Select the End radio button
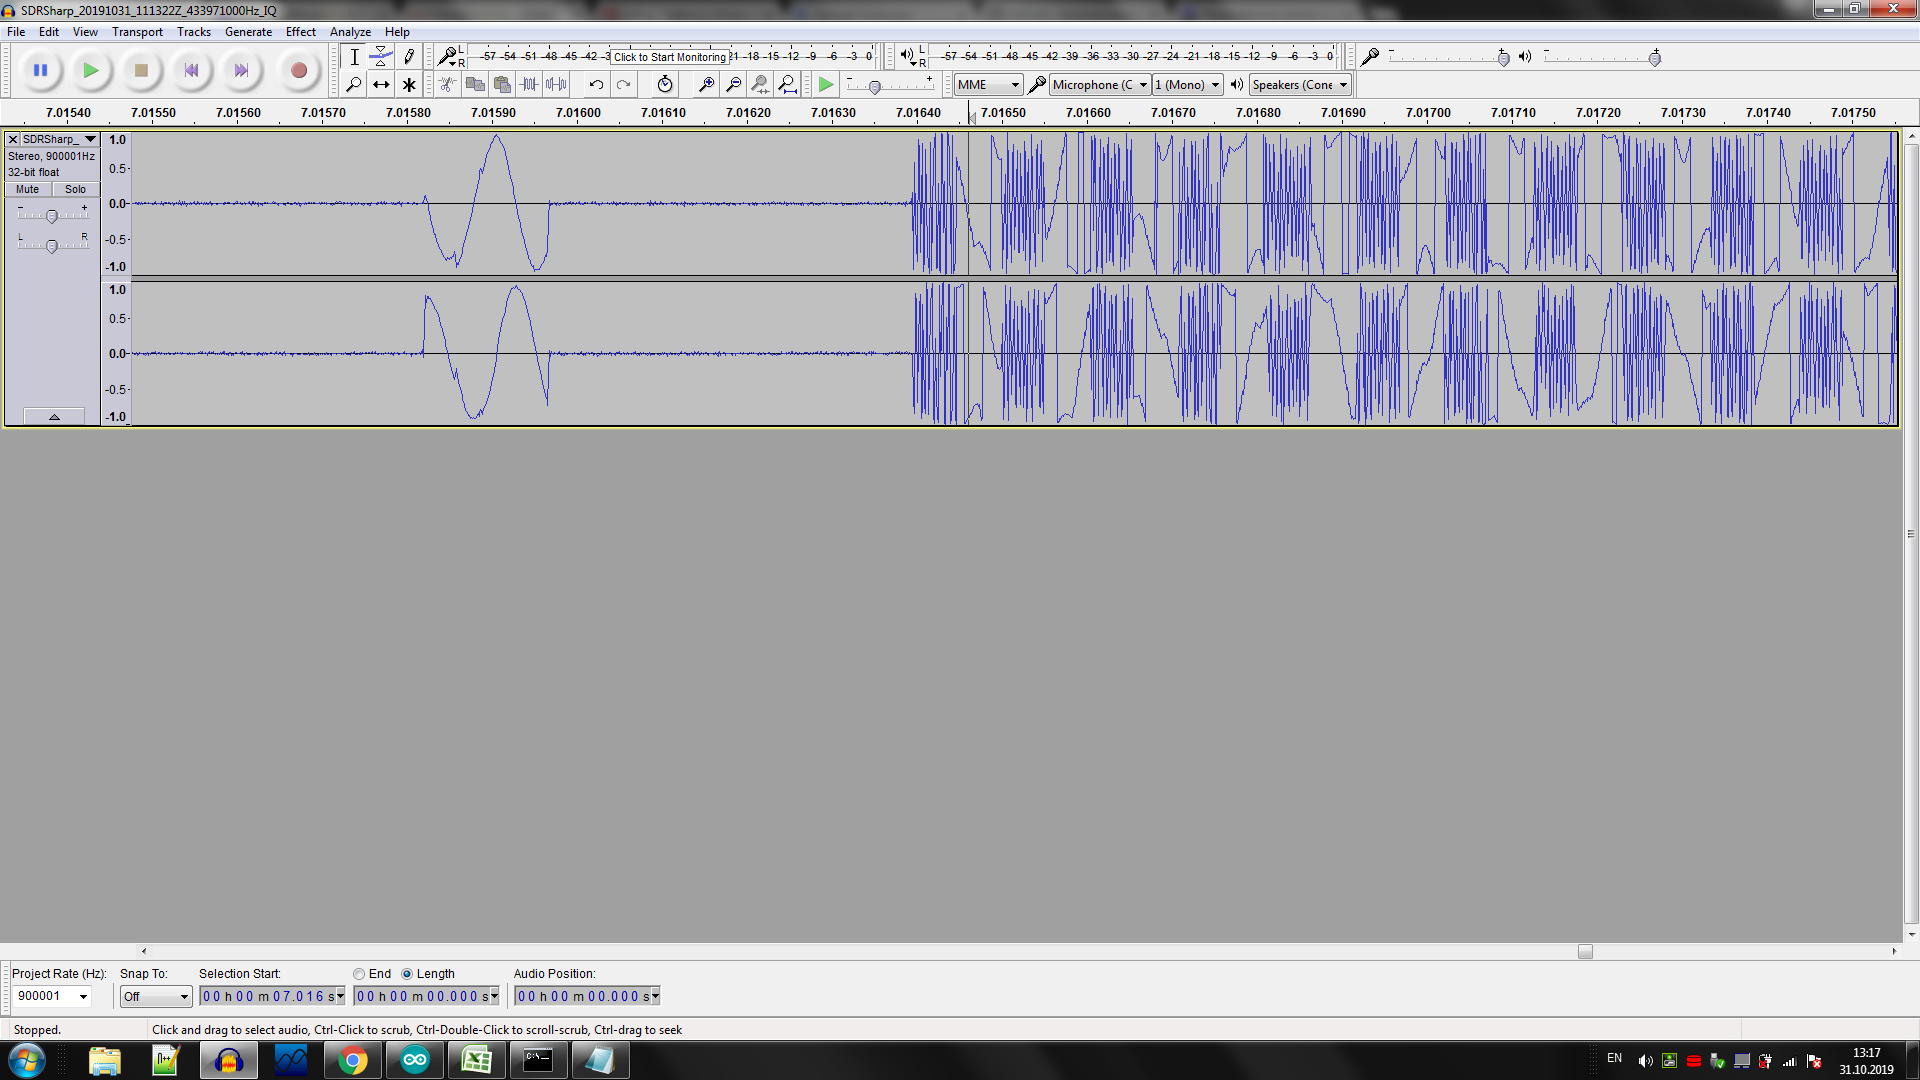Screen dimensions: 1920x1080 point(358,974)
